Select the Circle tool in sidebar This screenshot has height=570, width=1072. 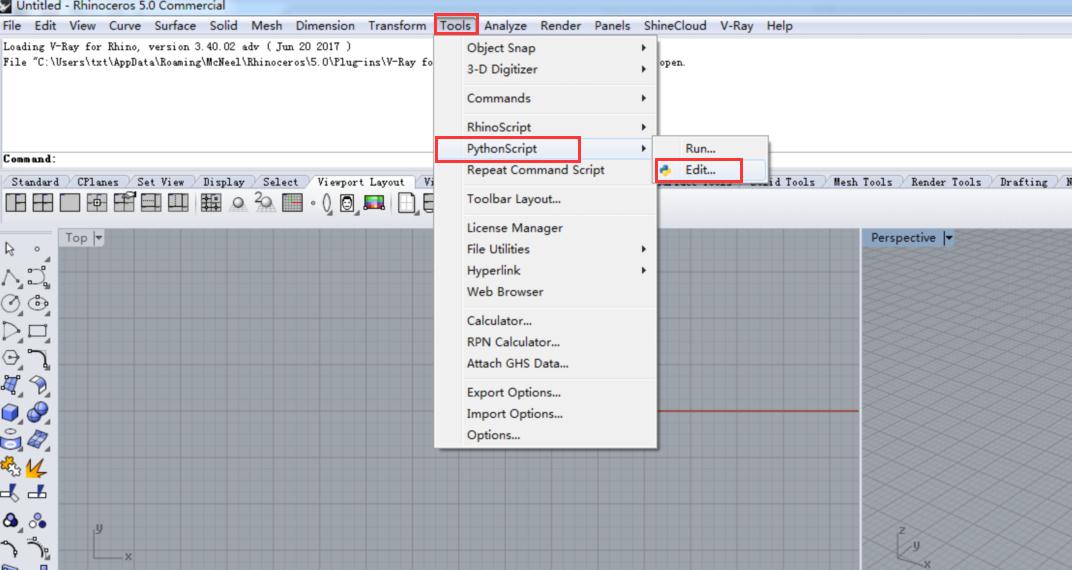tap(10, 303)
